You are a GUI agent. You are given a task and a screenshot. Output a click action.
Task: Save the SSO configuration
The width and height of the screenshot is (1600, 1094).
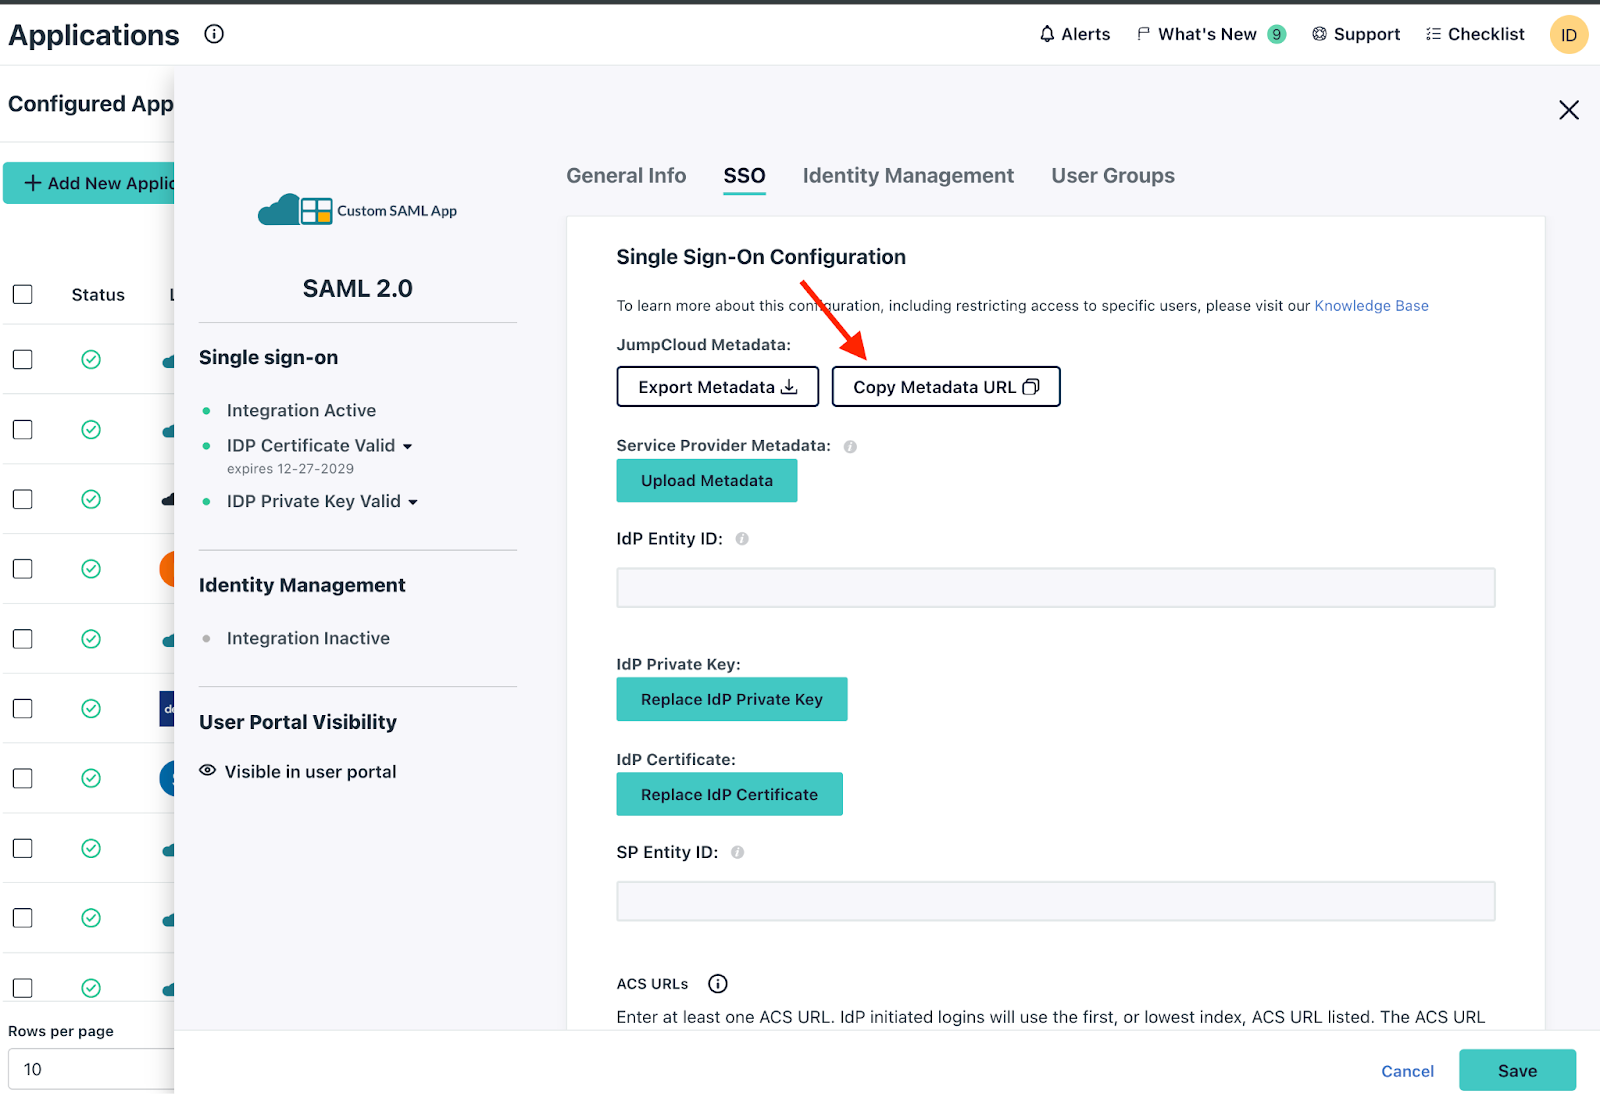tap(1517, 1071)
